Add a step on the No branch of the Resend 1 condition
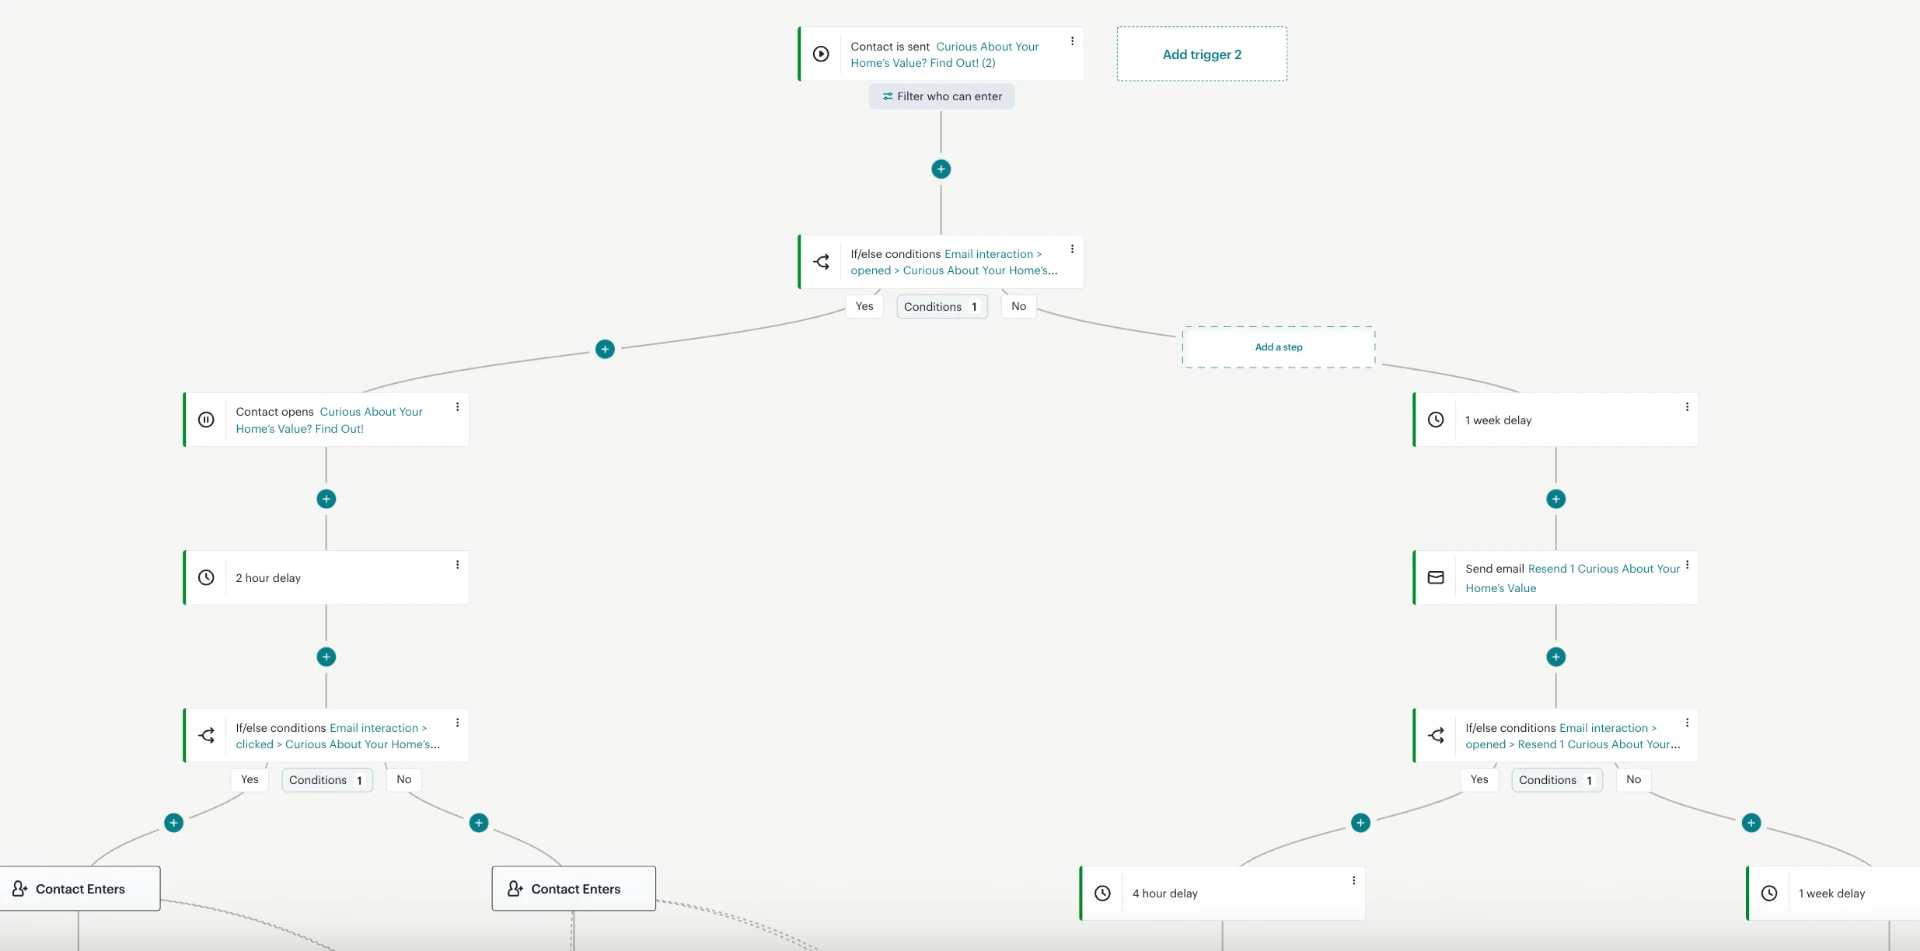This screenshot has height=951, width=1920. click(1751, 823)
